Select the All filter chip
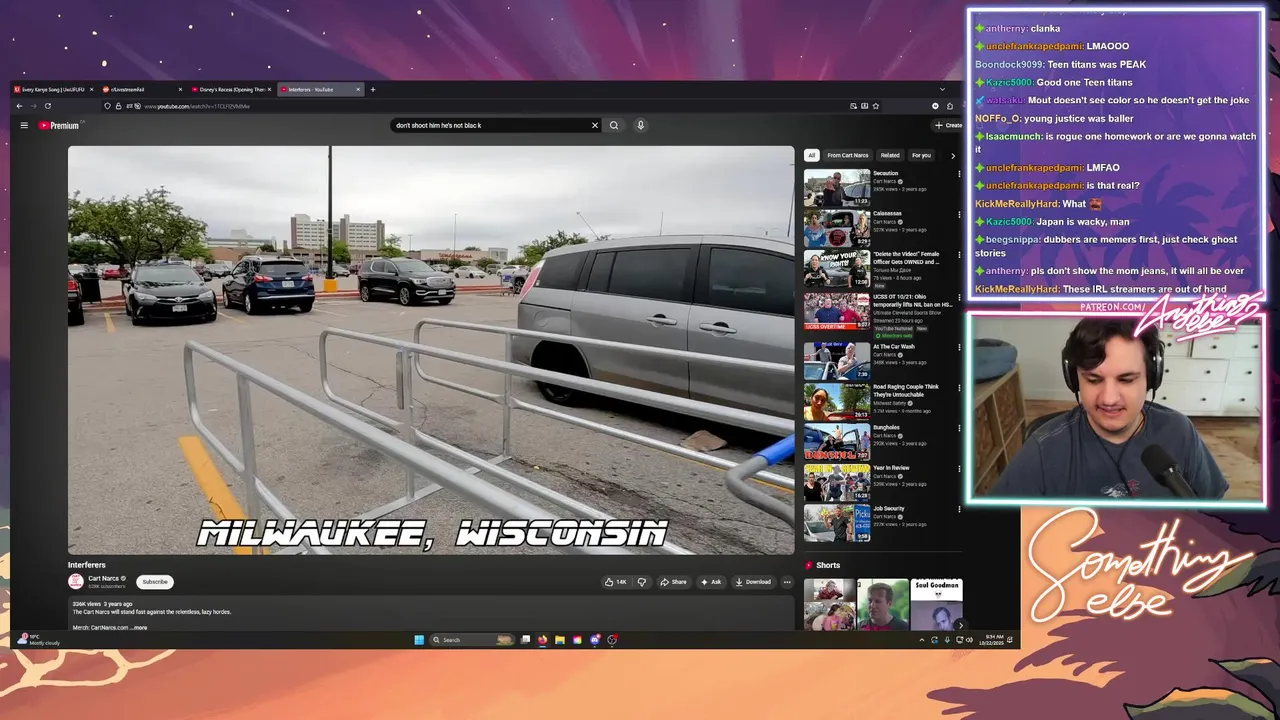Screen dimensions: 1280x720 [x=812, y=155]
